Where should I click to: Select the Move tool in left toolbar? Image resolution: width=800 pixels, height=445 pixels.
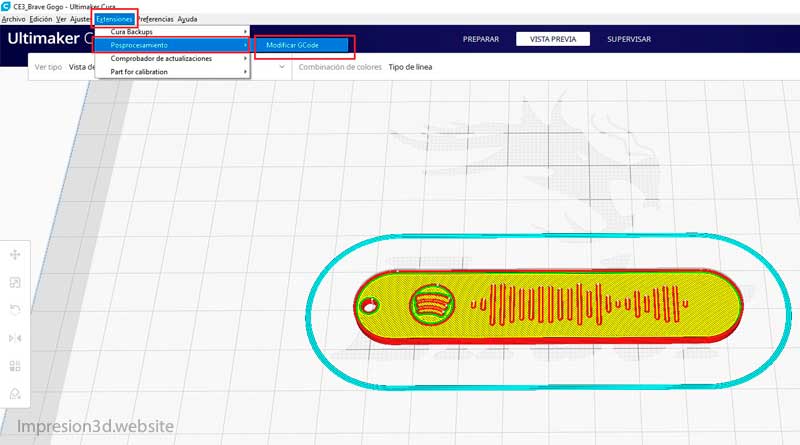tap(15, 255)
